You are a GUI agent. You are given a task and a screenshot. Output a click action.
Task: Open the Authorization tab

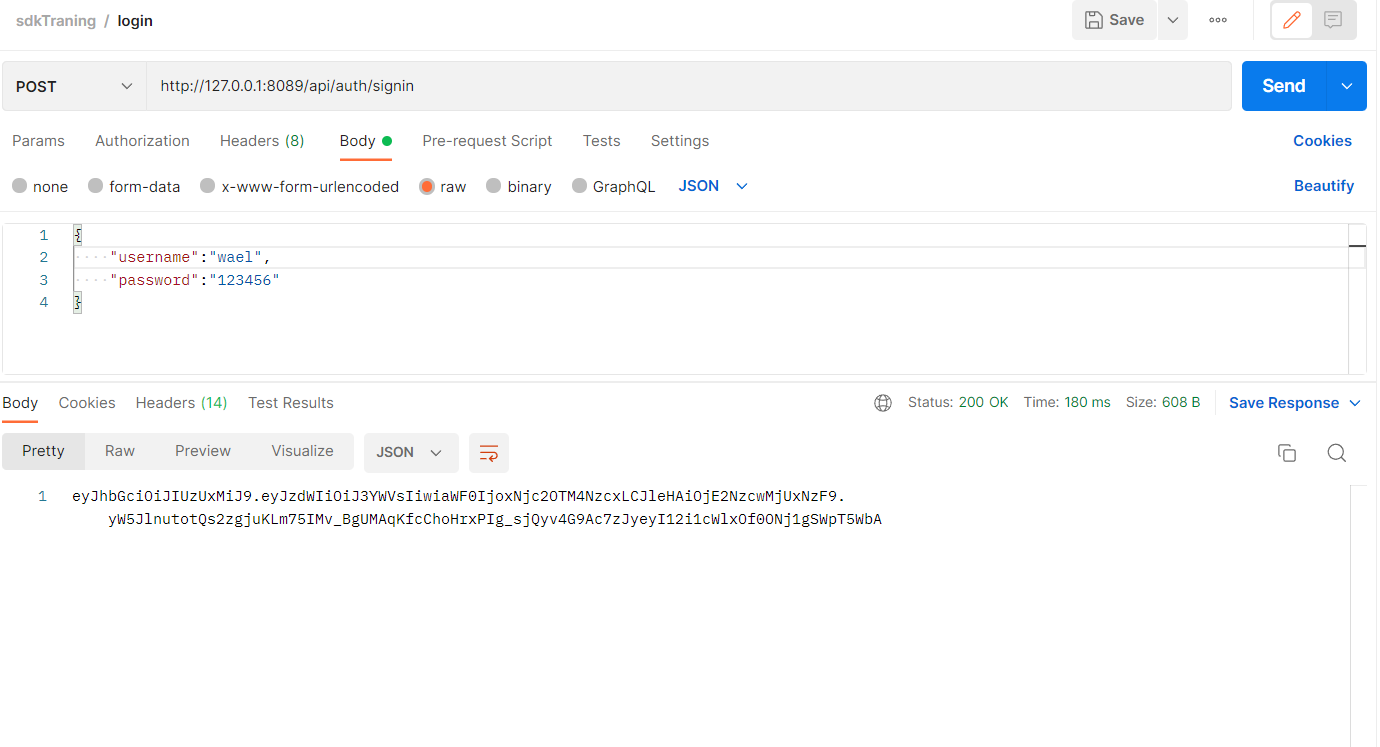click(x=142, y=141)
